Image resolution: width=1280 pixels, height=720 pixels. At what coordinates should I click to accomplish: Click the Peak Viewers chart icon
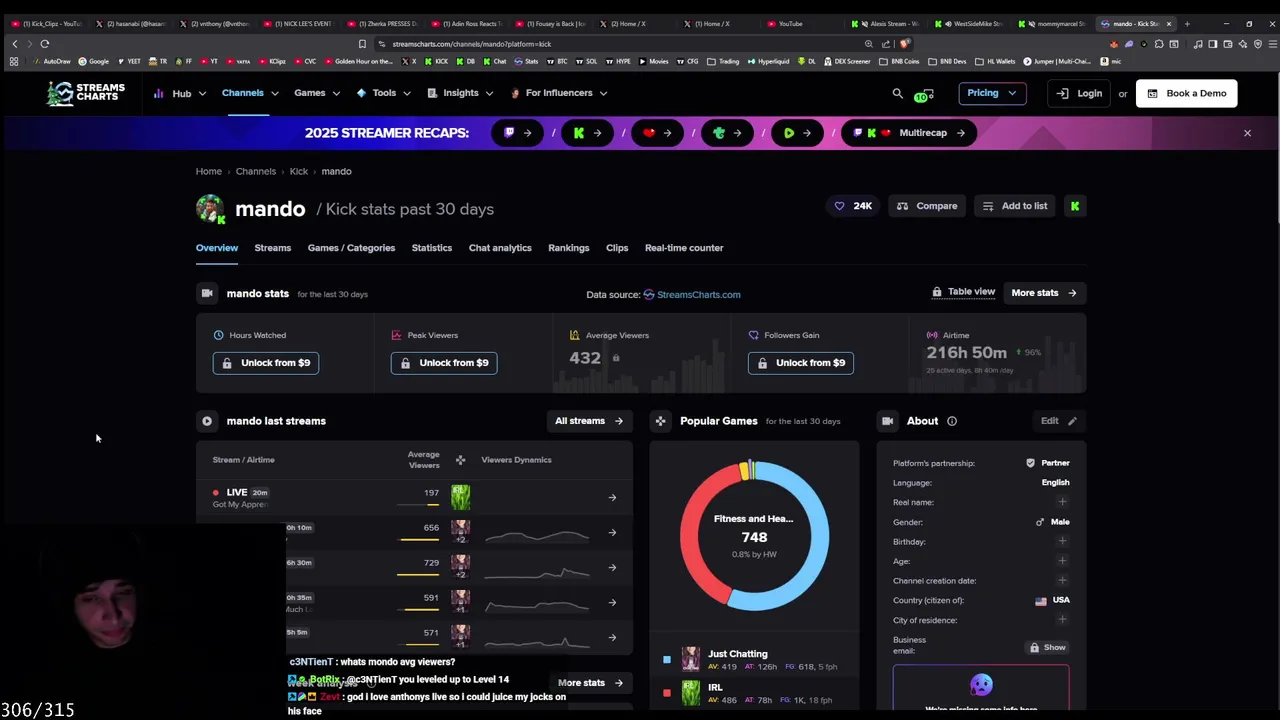pyautogui.click(x=397, y=335)
